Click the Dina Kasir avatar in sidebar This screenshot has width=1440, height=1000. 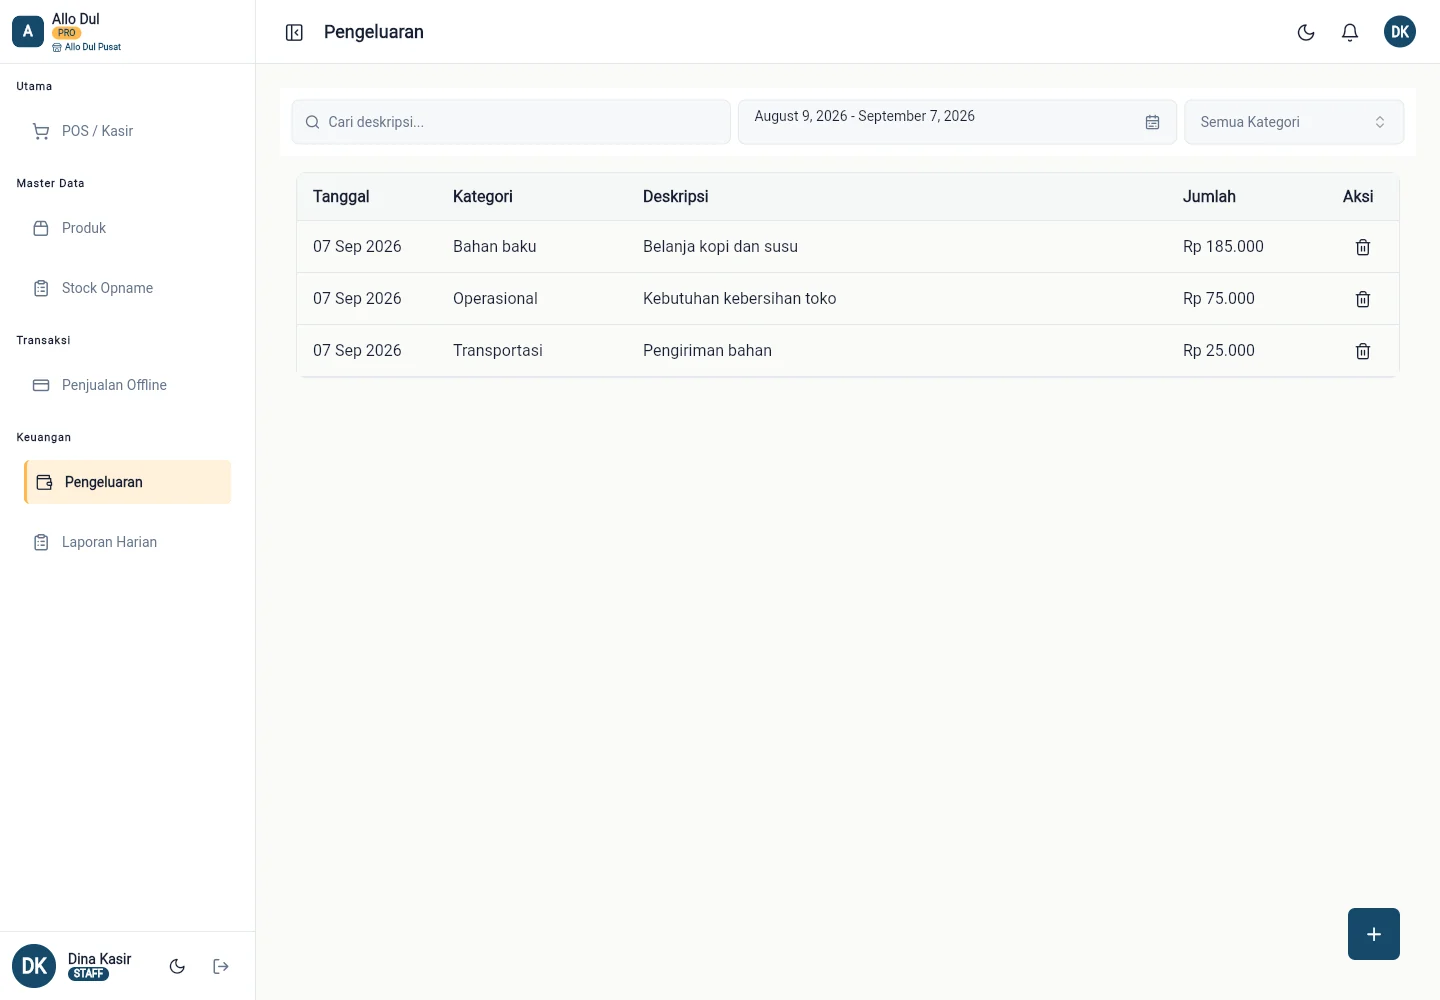(x=34, y=966)
